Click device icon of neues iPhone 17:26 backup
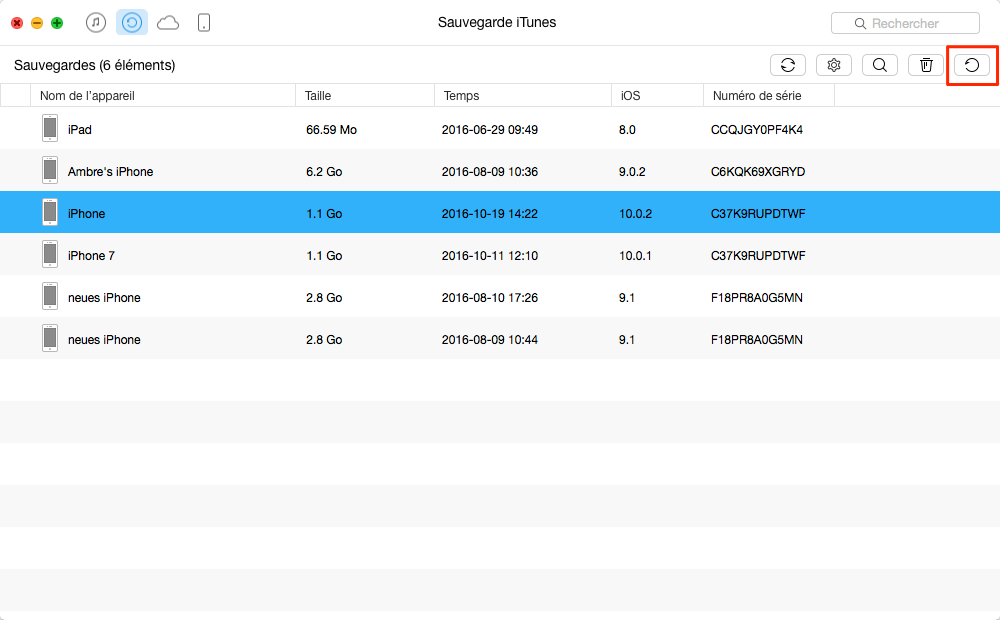Image resolution: width=1000 pixels, height=620 pixels. click(50, 297)
